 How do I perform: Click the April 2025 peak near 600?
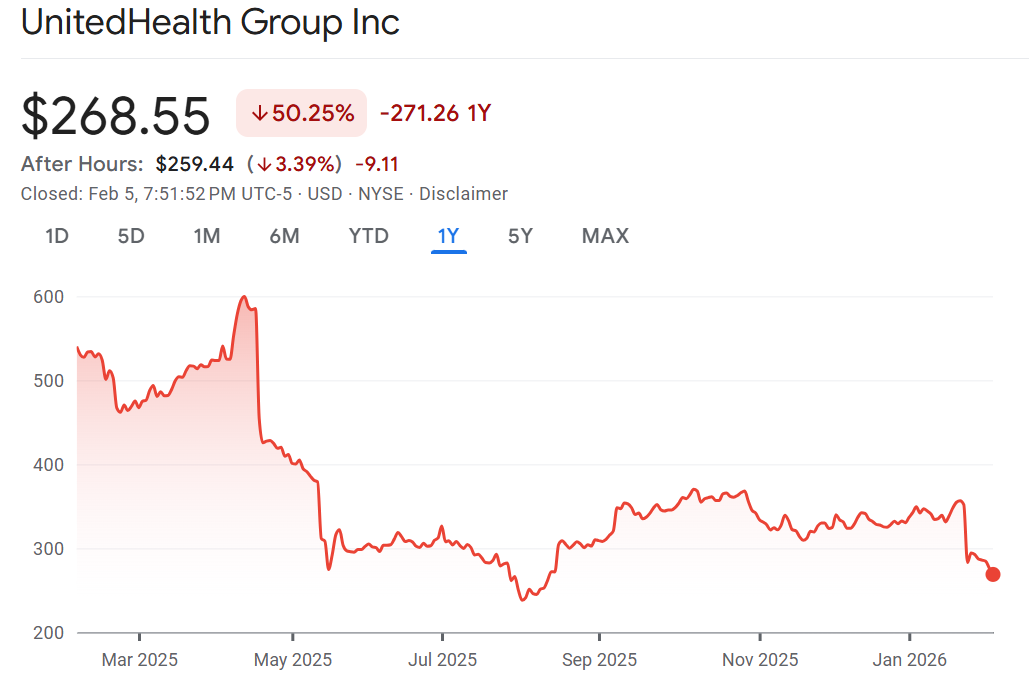tap(243, 297)
